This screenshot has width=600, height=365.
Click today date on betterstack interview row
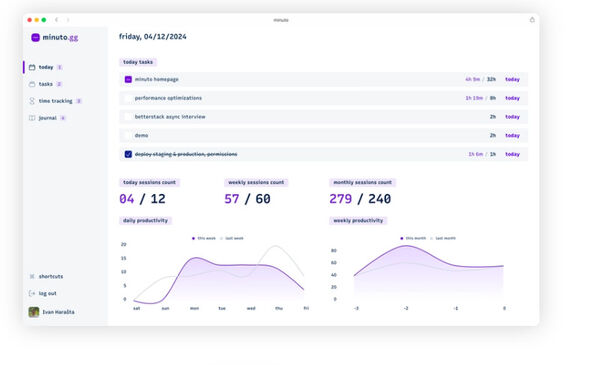512,117
